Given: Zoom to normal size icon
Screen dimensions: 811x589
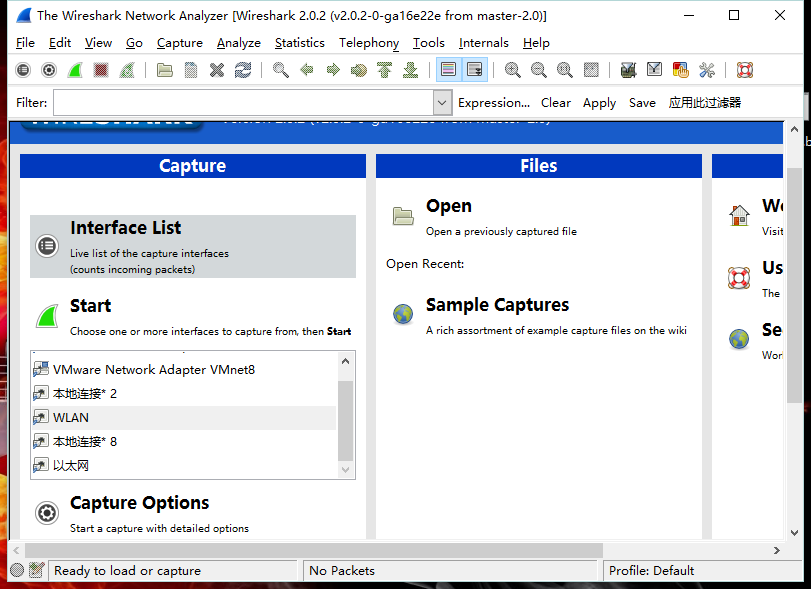Looking at the screenshot, I should [x=564, y=70].
